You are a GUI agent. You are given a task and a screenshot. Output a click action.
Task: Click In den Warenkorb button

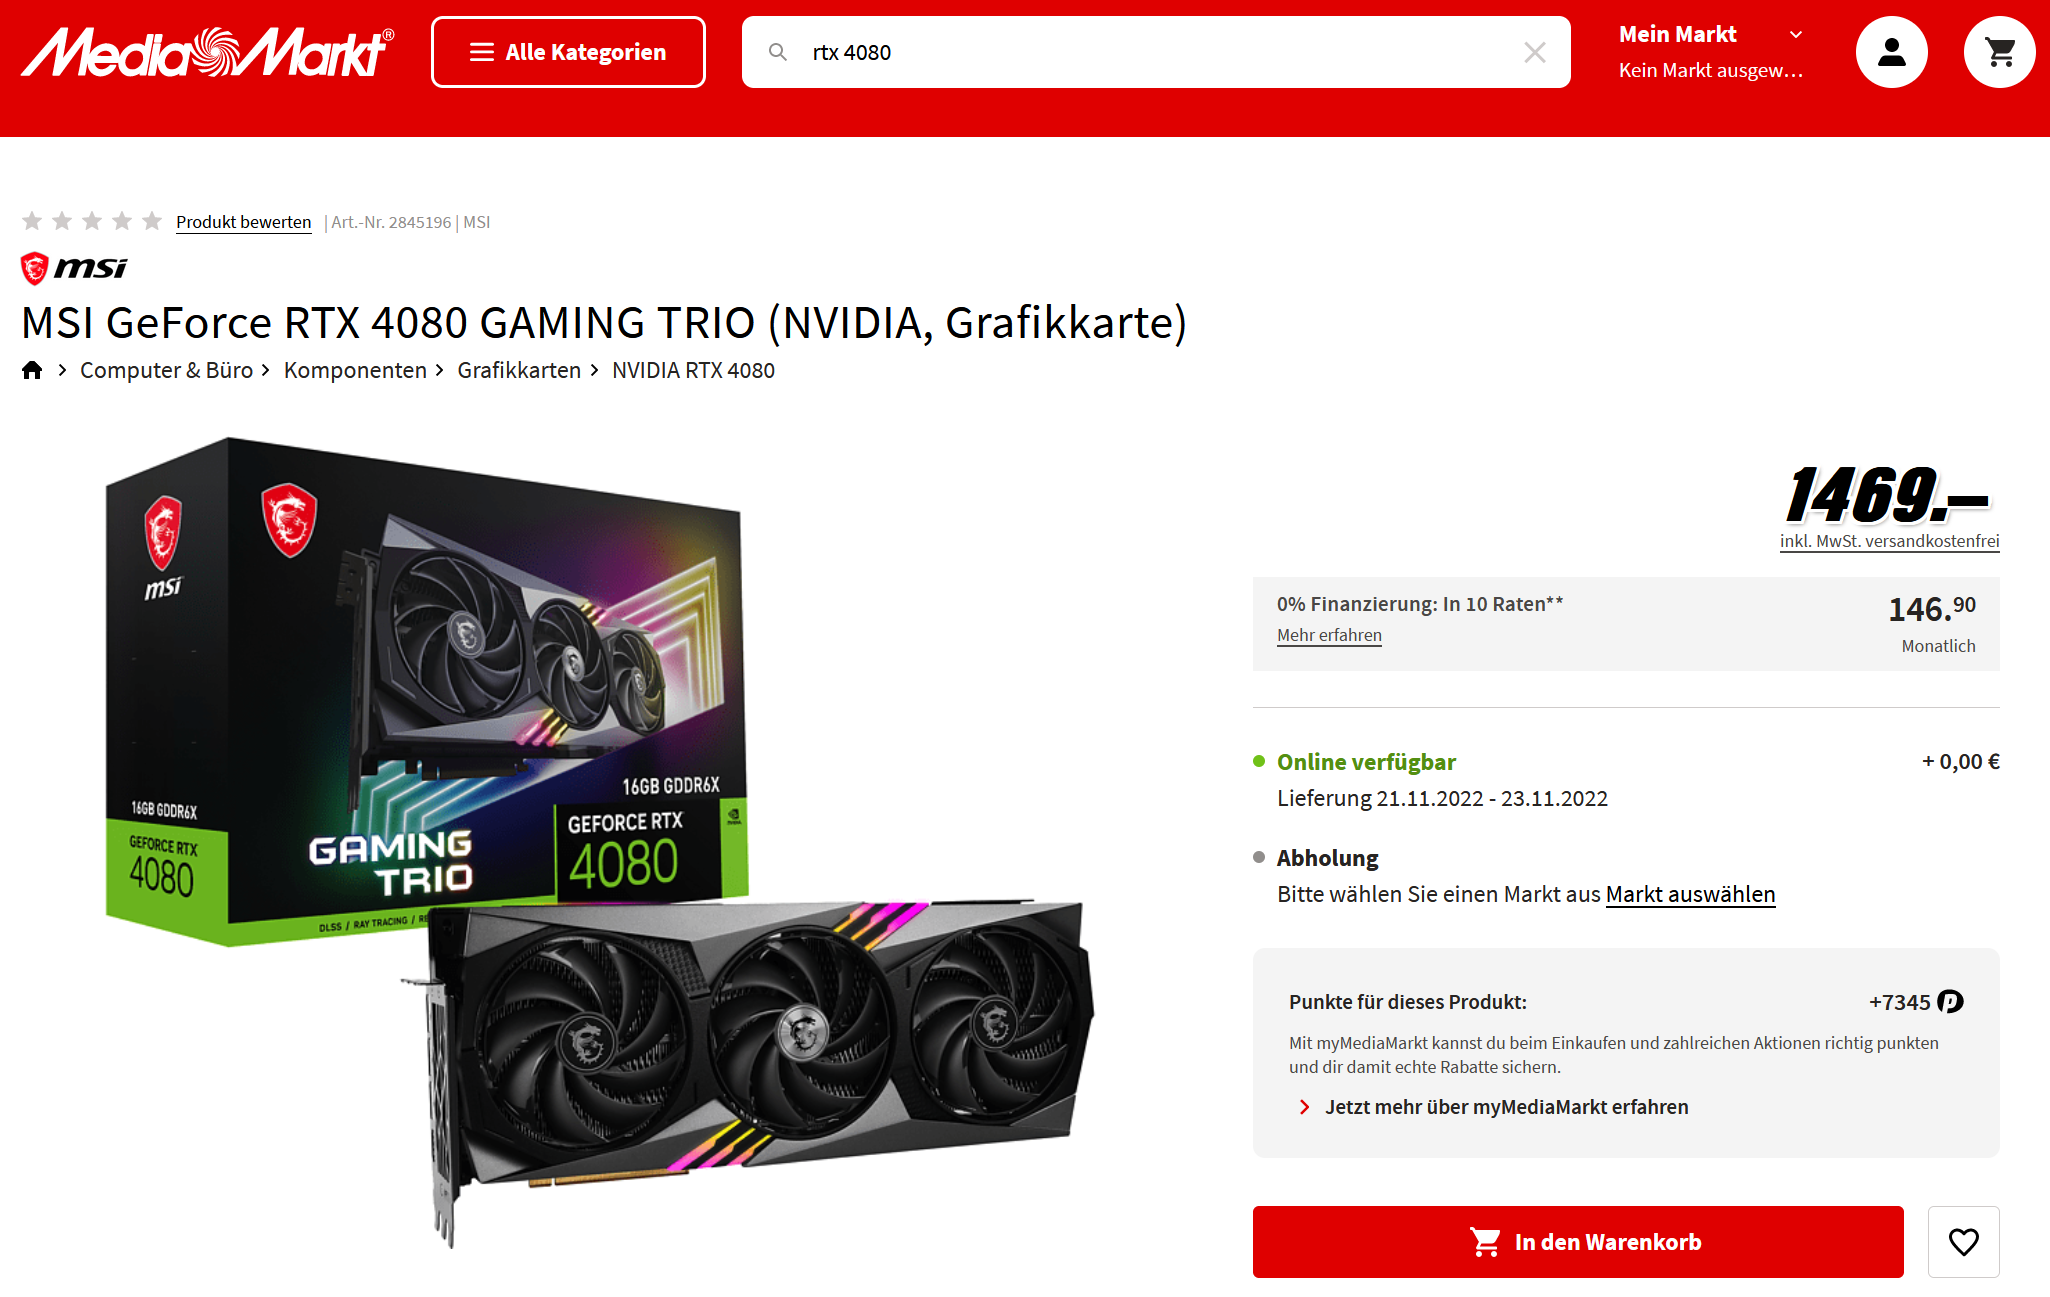point(1578,1241)
